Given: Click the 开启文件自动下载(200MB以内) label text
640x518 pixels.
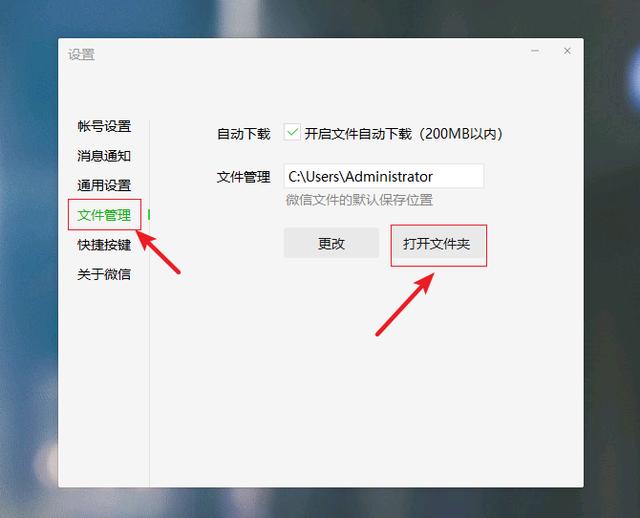Looking at the screenshot, I should [404, 133].
